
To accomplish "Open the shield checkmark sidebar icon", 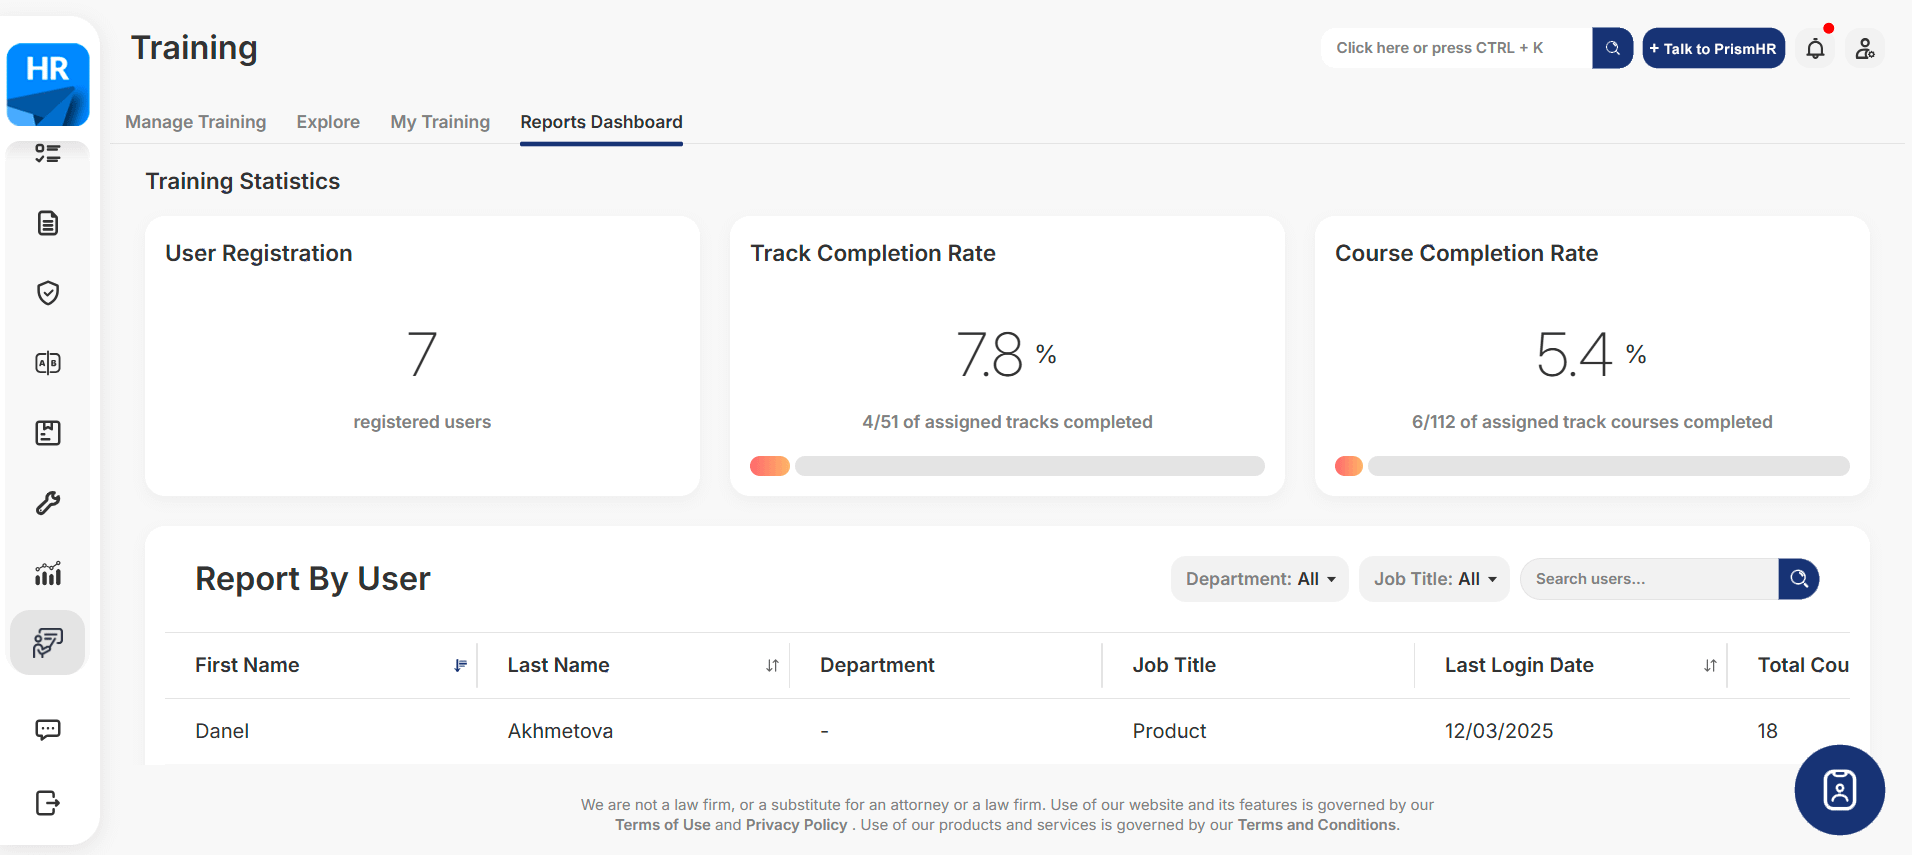I will point(48,293).
